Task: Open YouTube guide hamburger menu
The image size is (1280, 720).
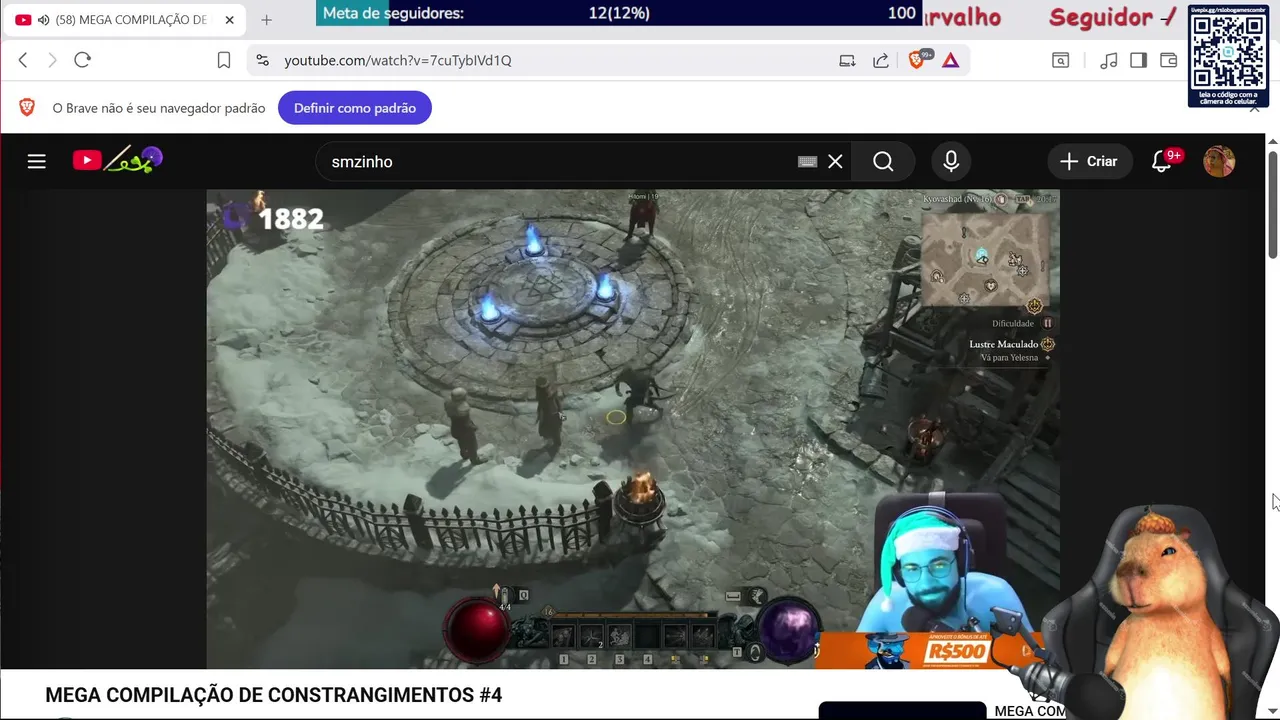Action: (37, 161)
